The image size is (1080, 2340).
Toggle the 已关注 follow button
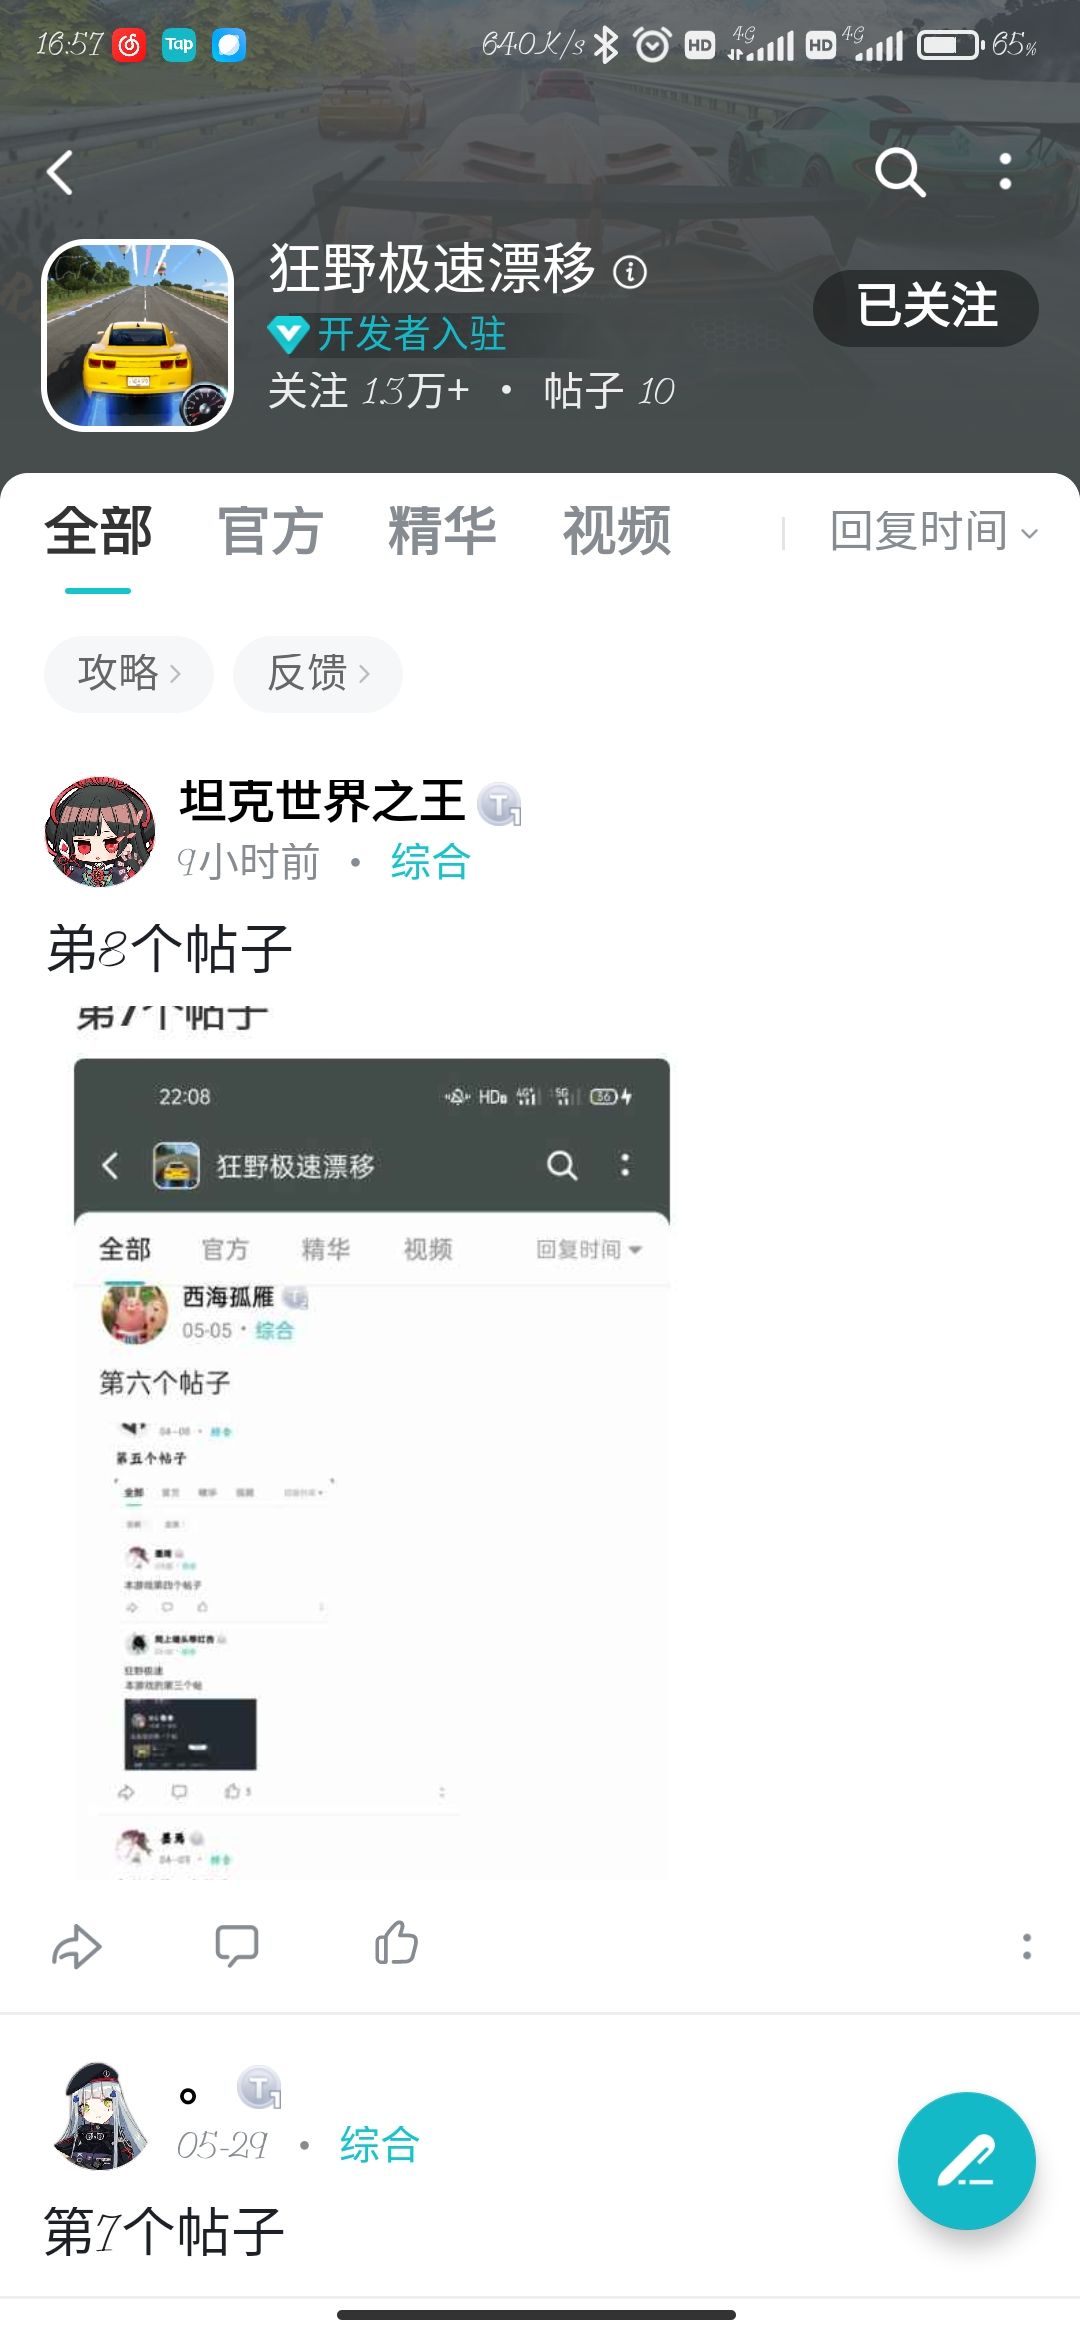click(926, 308)
